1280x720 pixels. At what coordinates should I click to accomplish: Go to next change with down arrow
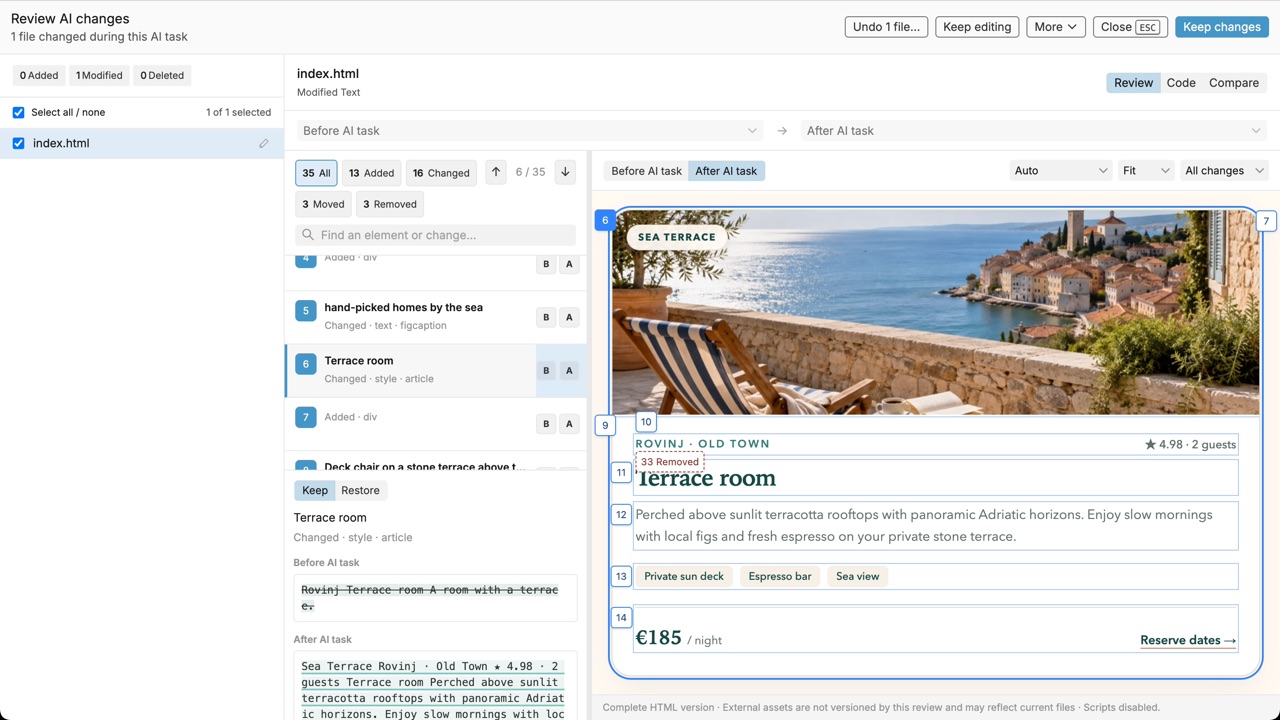[x=565, y=172]
